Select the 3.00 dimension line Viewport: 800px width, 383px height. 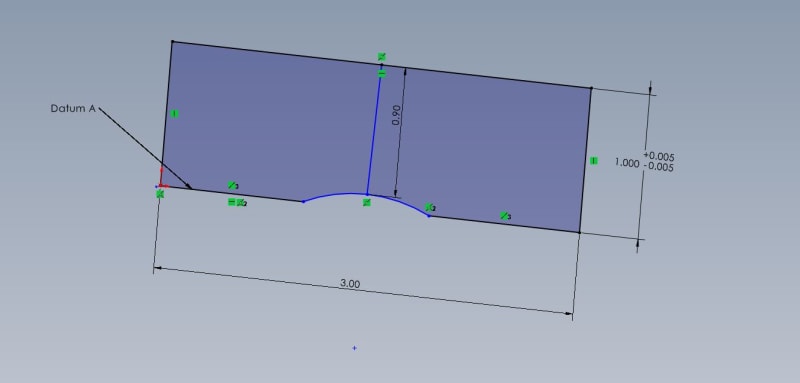(x=362, y=291)
